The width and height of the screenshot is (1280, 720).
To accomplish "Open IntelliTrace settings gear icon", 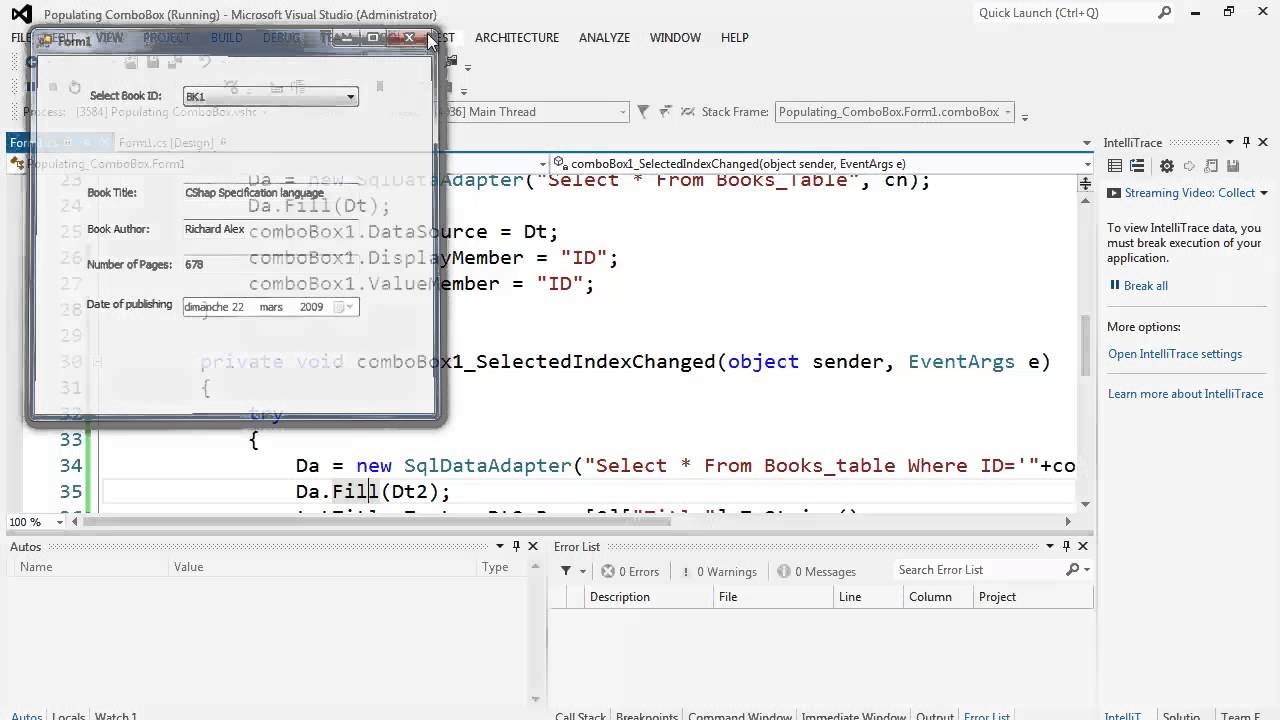I will [x=1165, y=167].
